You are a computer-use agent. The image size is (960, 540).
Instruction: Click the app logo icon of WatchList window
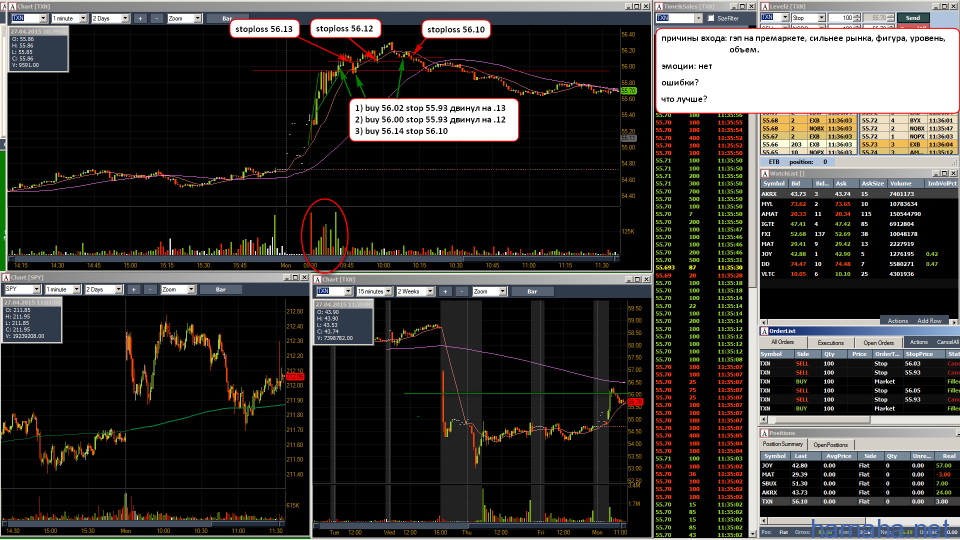coord(765,173)
